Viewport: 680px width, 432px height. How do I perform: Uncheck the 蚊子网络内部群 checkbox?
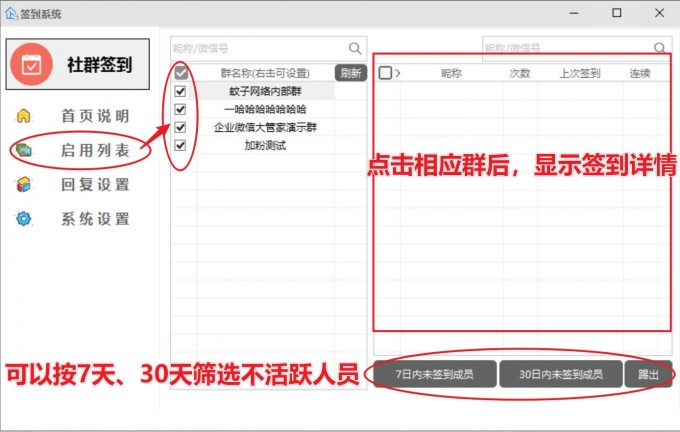point(180,91)
